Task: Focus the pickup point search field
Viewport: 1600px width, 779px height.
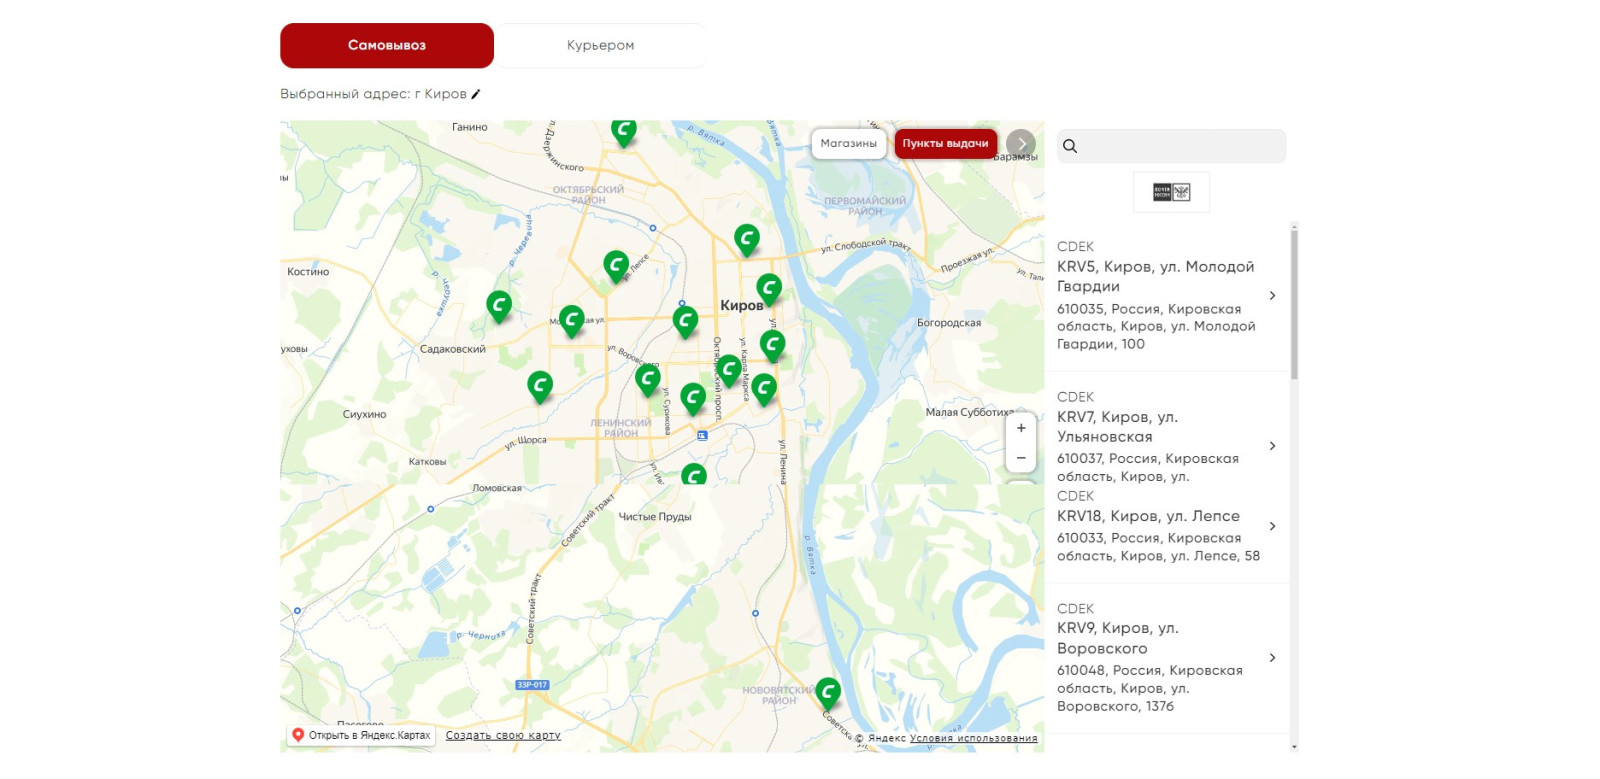Action: pyautogui.click(x=1171, y=146)
